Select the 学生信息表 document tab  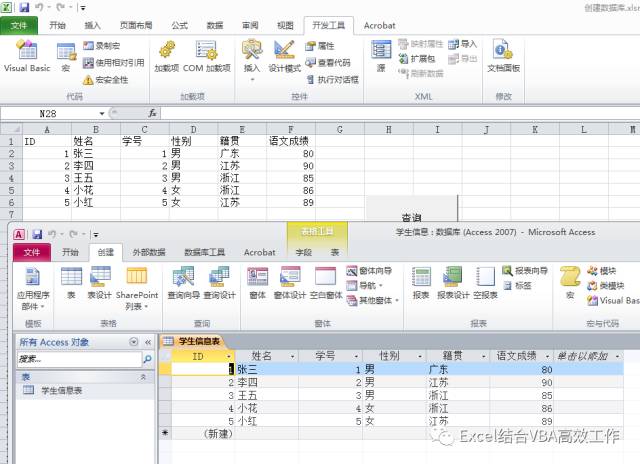(193, 341)
